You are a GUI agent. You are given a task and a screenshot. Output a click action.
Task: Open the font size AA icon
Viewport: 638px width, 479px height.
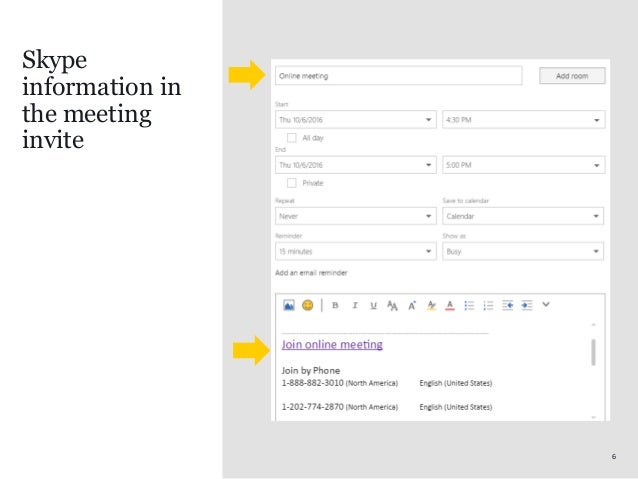[x=392, y=306]
